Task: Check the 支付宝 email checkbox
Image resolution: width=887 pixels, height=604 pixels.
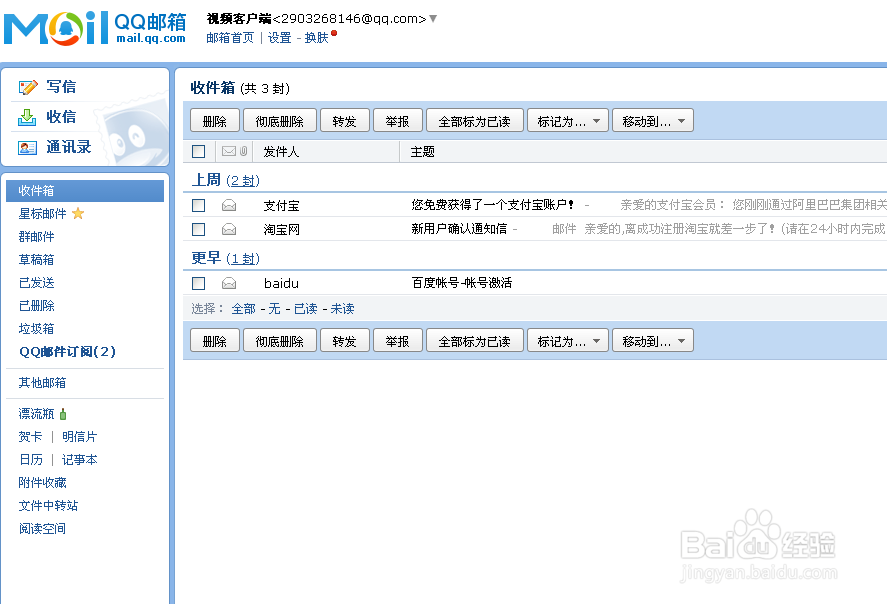Action: [x=199, y=205]
